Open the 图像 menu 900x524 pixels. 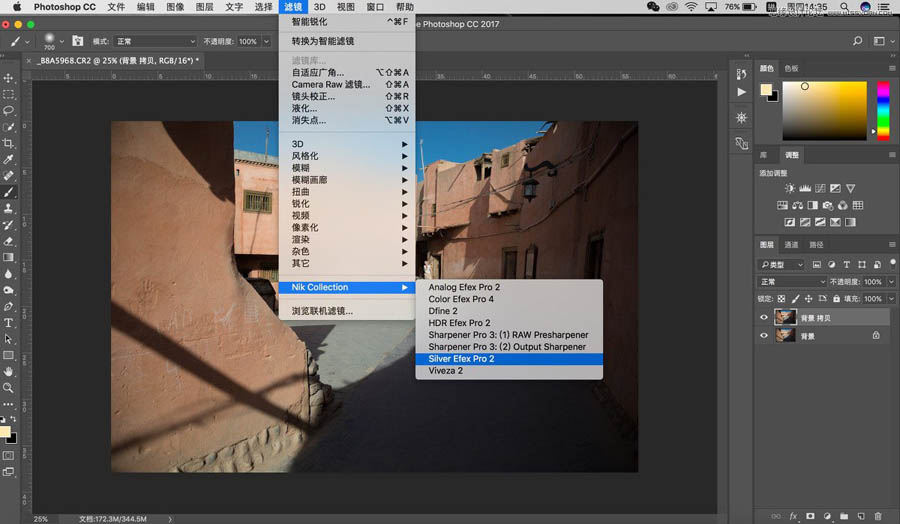pos(175,7)
